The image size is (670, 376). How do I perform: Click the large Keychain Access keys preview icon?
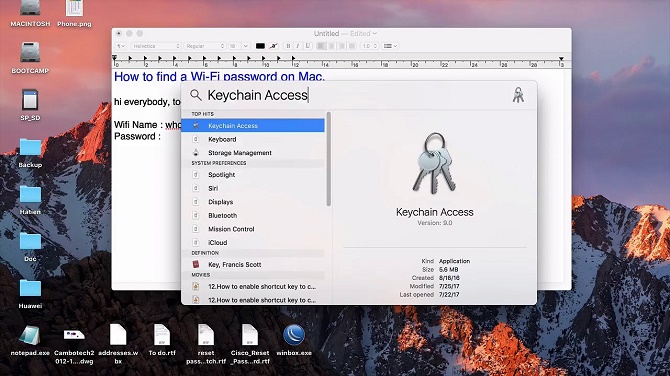click(x=435, y=164)
